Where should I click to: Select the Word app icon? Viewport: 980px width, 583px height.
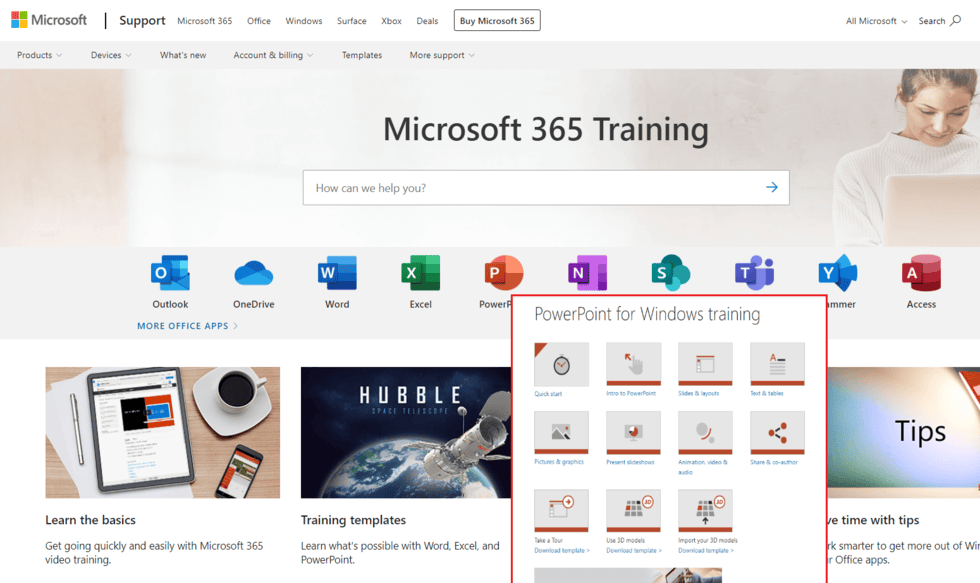click(x=337, y=273)
